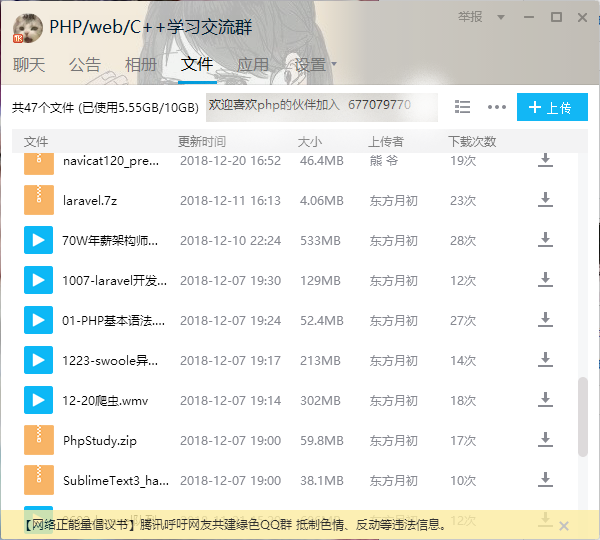Click the 01-PHP基本语法 video play icon

pyautogui.click(x=38, y=320)
